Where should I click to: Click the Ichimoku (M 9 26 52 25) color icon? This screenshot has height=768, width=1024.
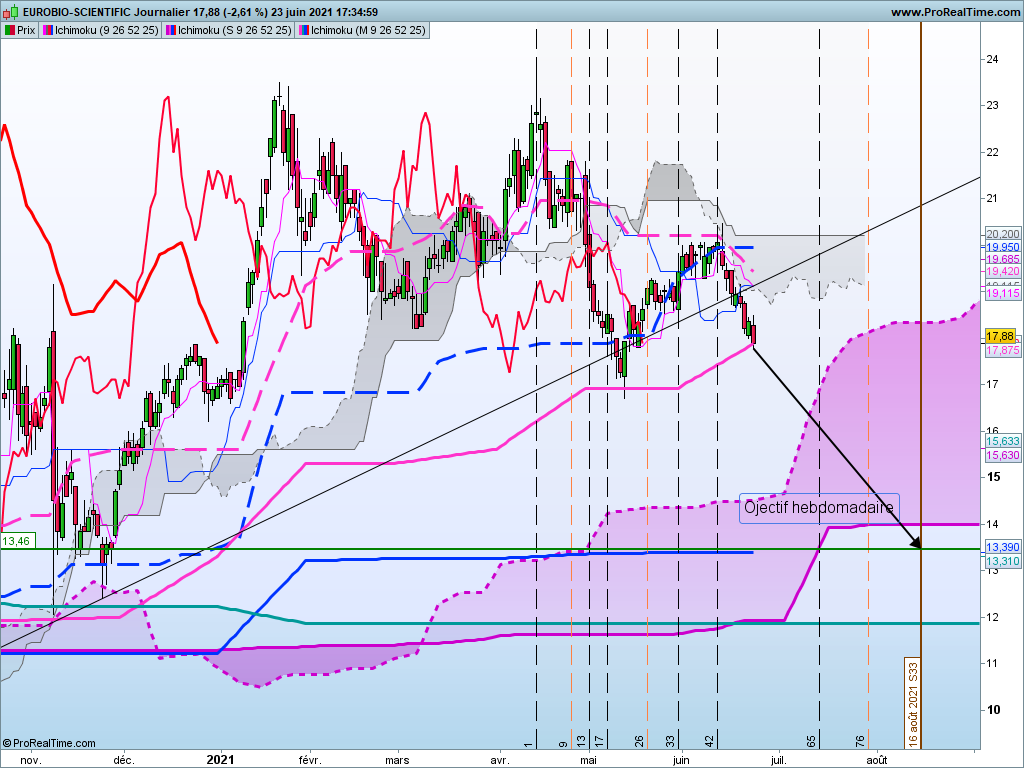304,30
